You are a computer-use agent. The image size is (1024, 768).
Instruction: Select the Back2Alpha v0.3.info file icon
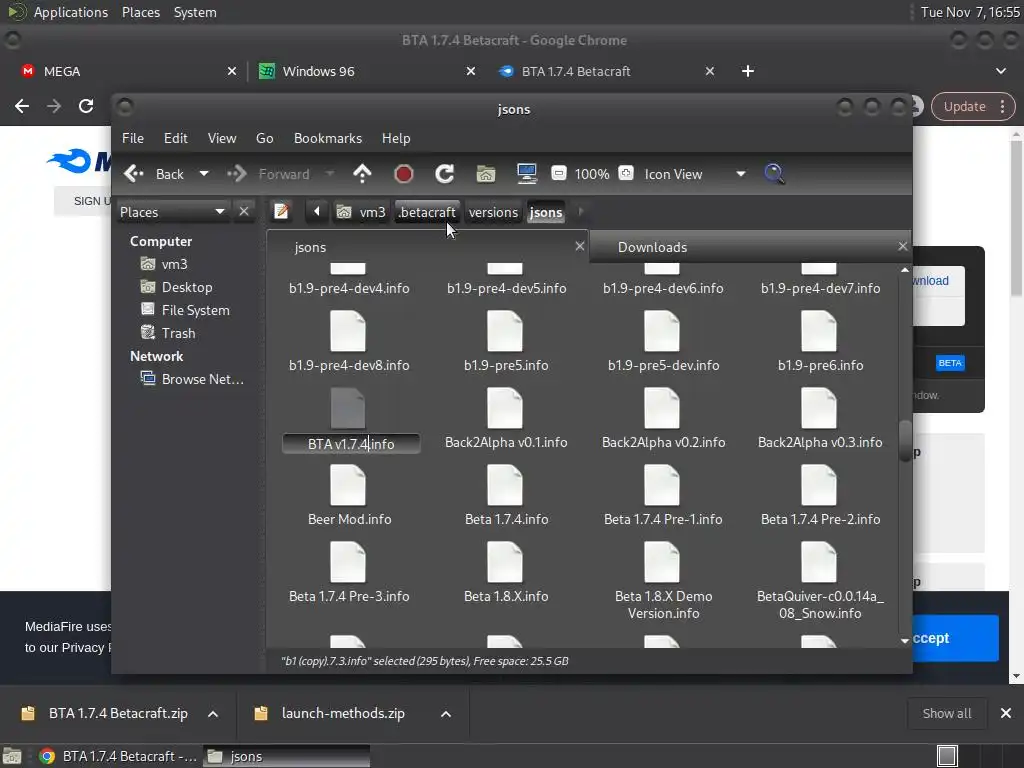818,408
